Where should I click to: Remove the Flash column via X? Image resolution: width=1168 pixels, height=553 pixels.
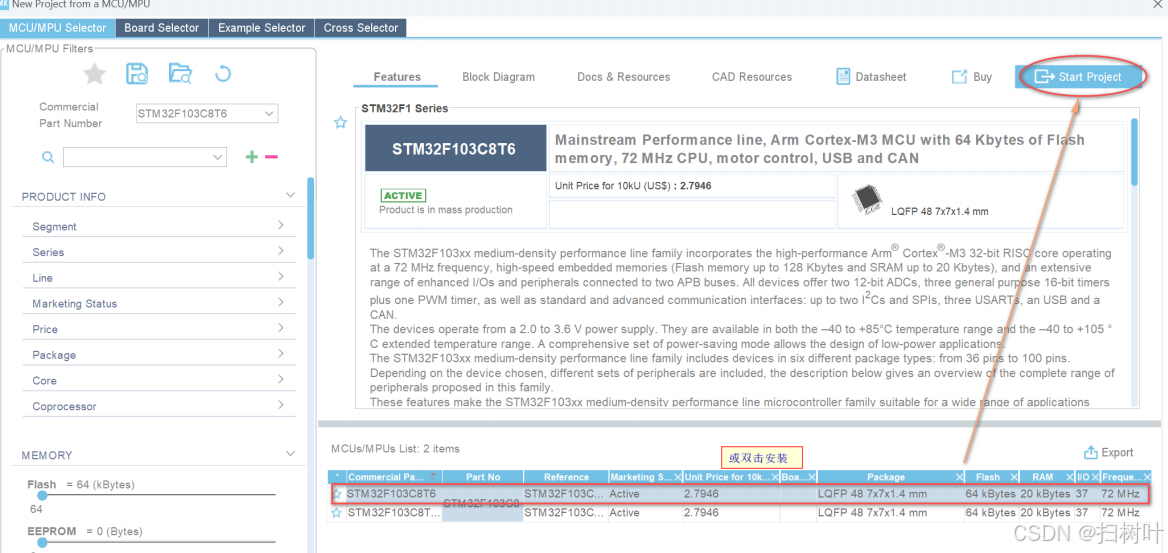tap(1014, 477)
